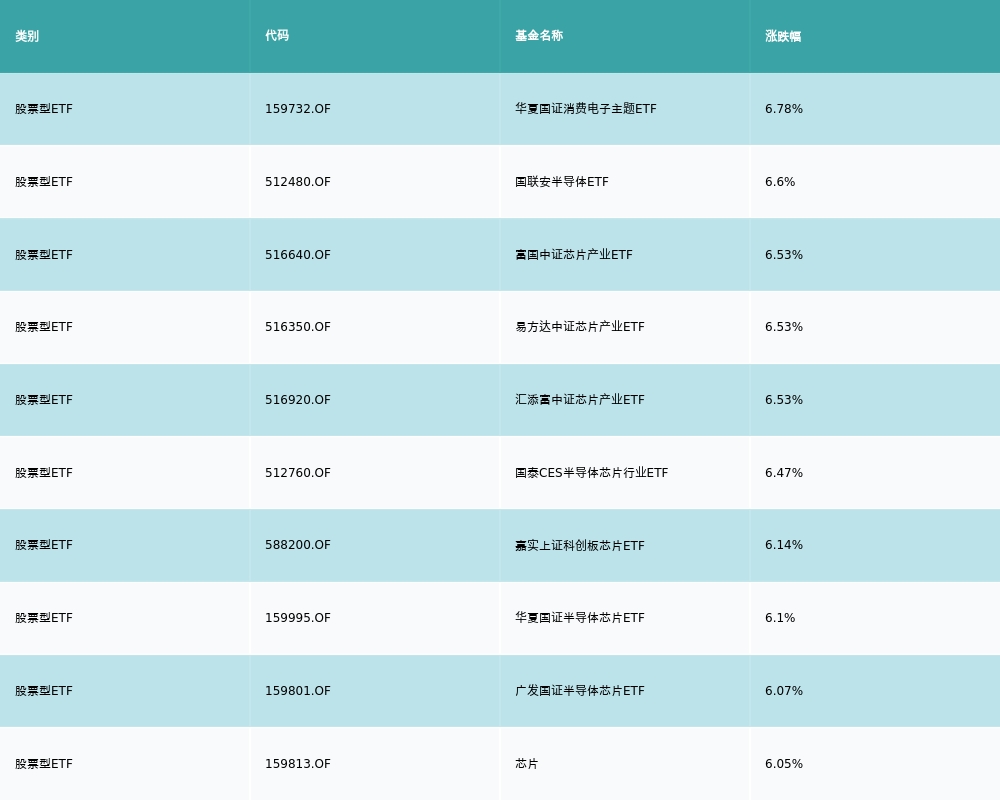Click 6.53% in the 516350.OF row
1000x800 pixels.
(x=784, y=327)
